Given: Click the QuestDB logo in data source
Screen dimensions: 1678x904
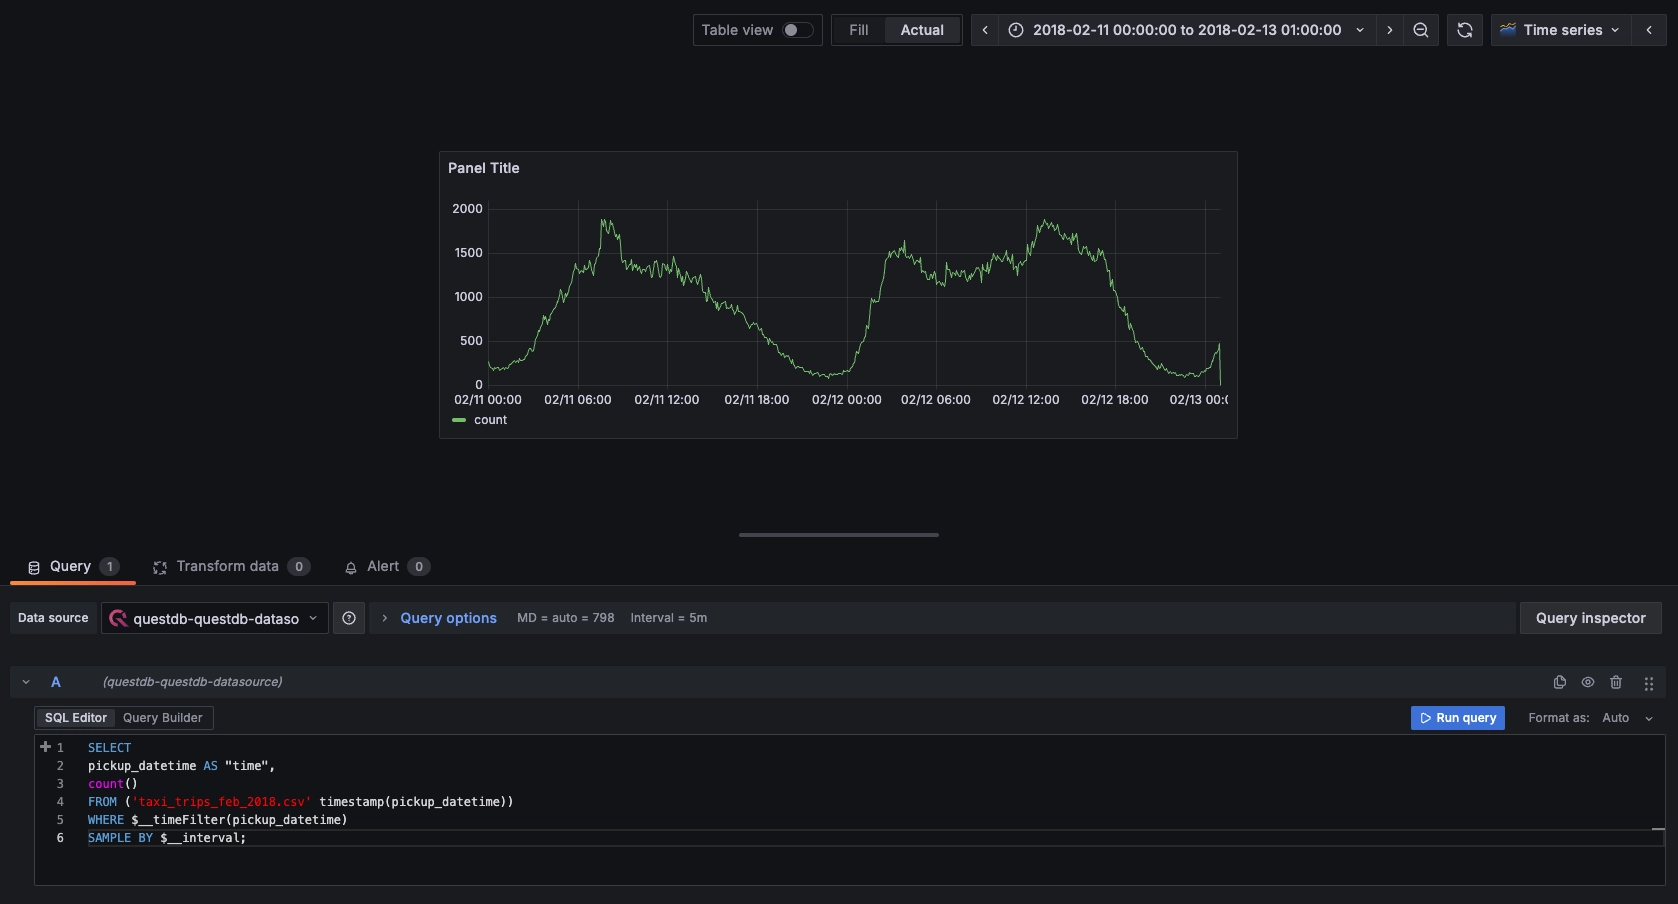Looking at the screenshot, I should pos(118,618).
